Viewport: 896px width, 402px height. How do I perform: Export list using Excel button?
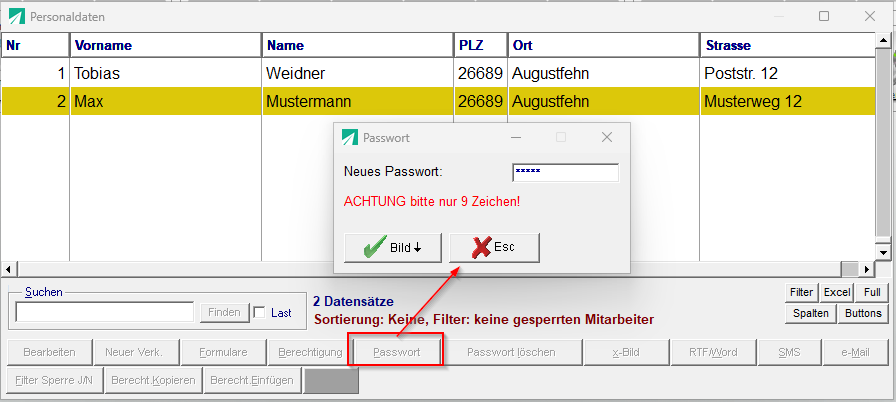tap(836, 292)
